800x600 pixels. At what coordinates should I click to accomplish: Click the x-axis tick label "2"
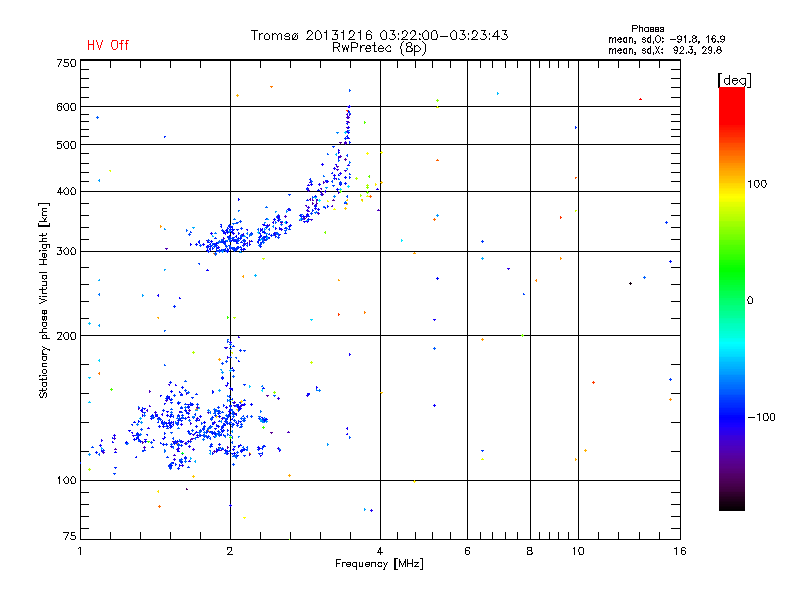(230, 551)
